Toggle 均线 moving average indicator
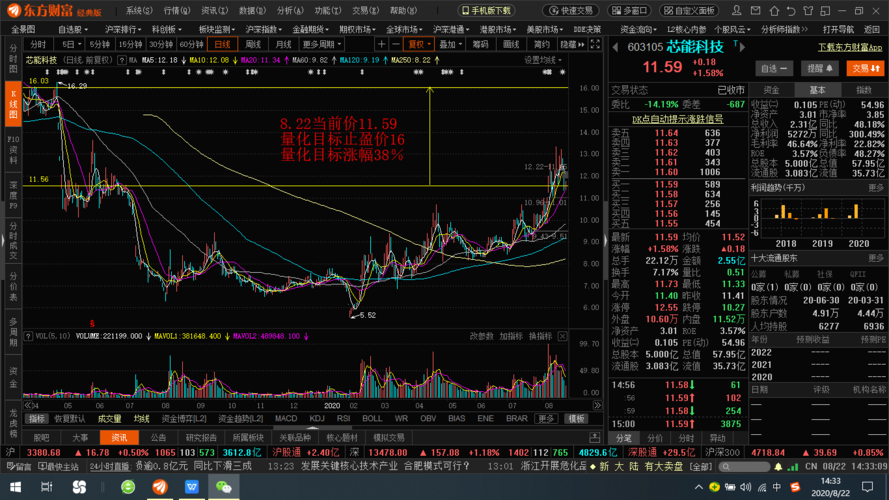Image resolution: width=889 pixels, height=500 pixels. (x=141, y=419)
